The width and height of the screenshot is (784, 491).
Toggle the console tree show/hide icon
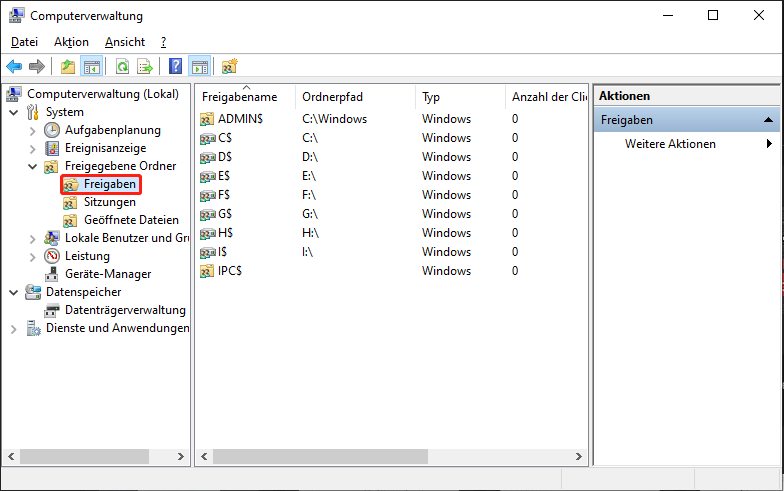pos(91,67)
